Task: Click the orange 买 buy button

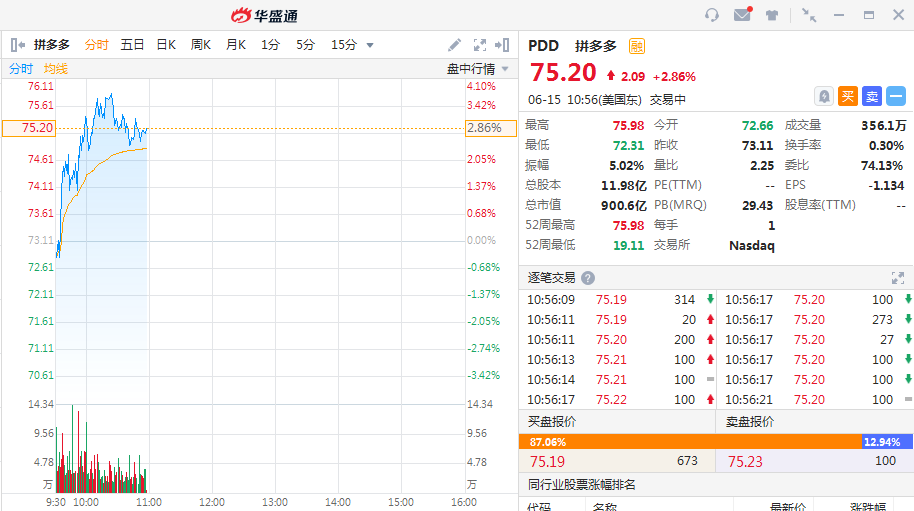Action: [x=847, y=96]
